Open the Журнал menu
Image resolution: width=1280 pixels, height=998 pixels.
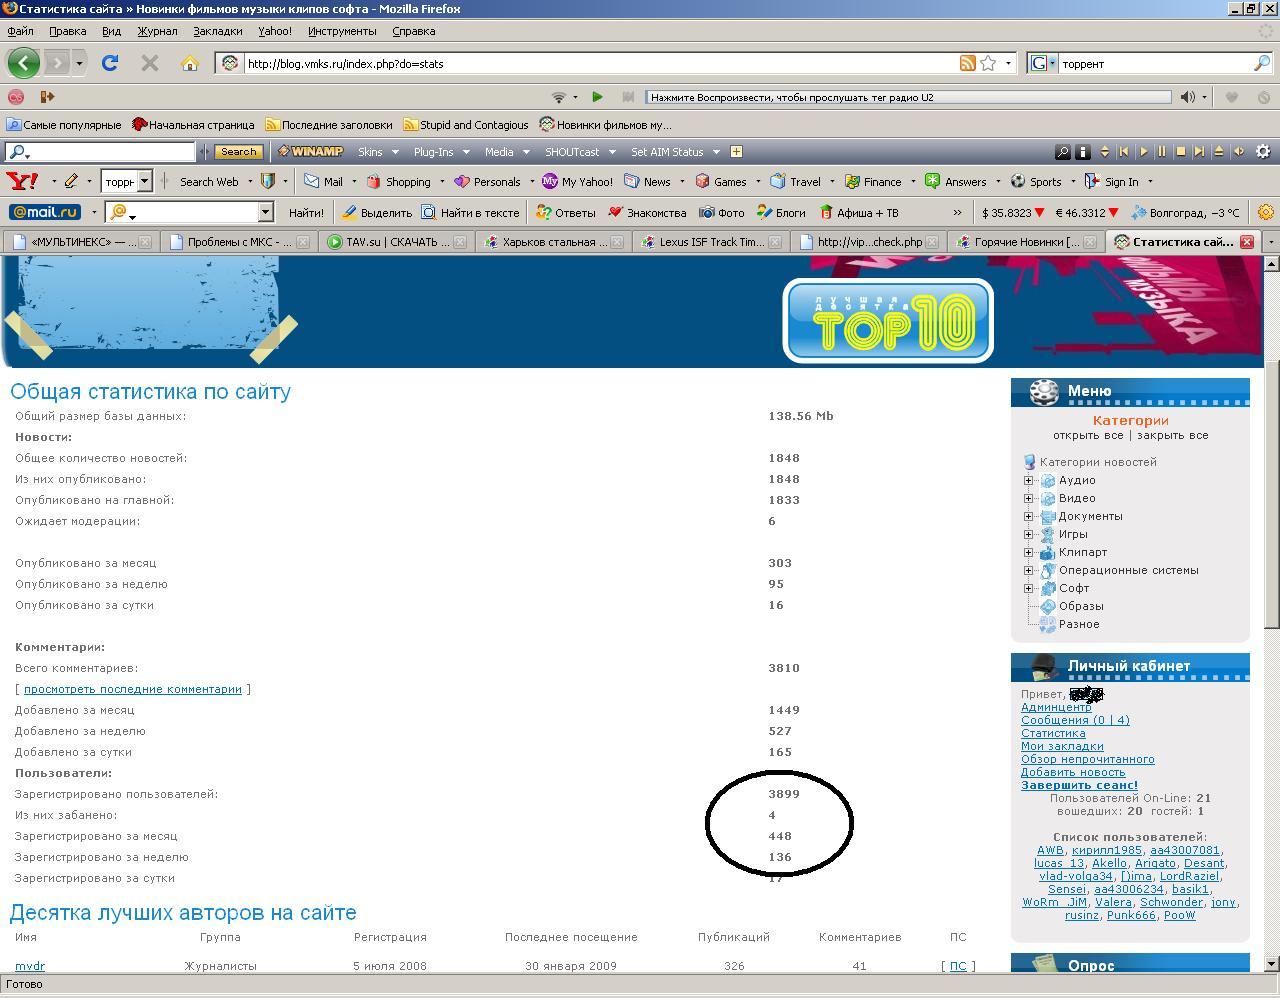pos(157,31)
